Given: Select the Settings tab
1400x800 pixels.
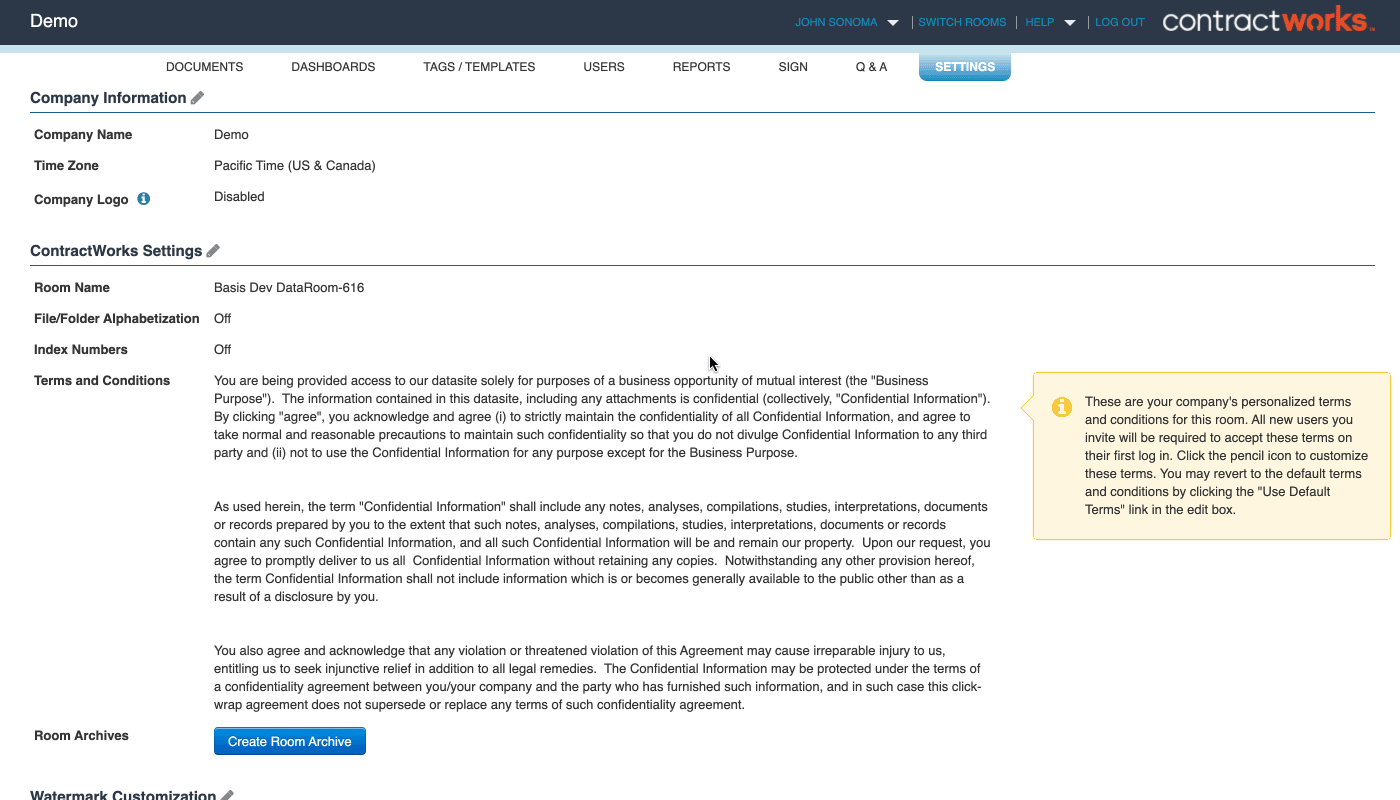Looking at the screenshot, I should 965,67.
